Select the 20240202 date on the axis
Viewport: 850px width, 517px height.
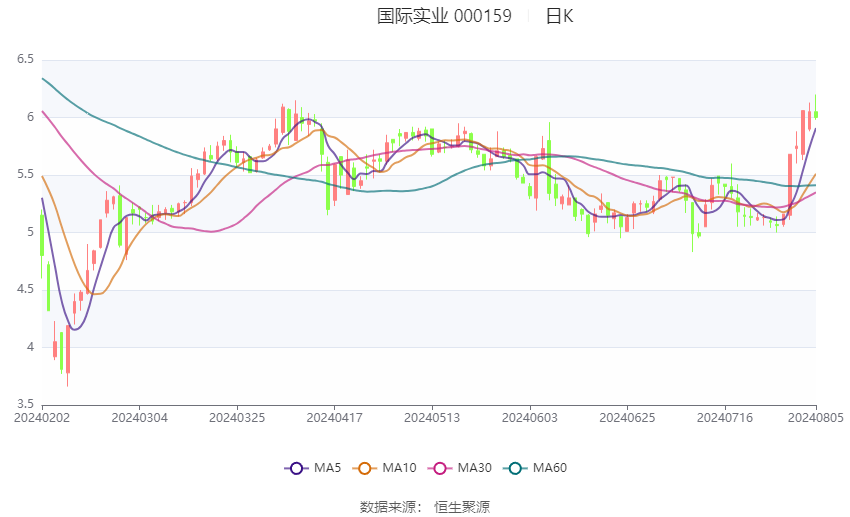point(41,416)
